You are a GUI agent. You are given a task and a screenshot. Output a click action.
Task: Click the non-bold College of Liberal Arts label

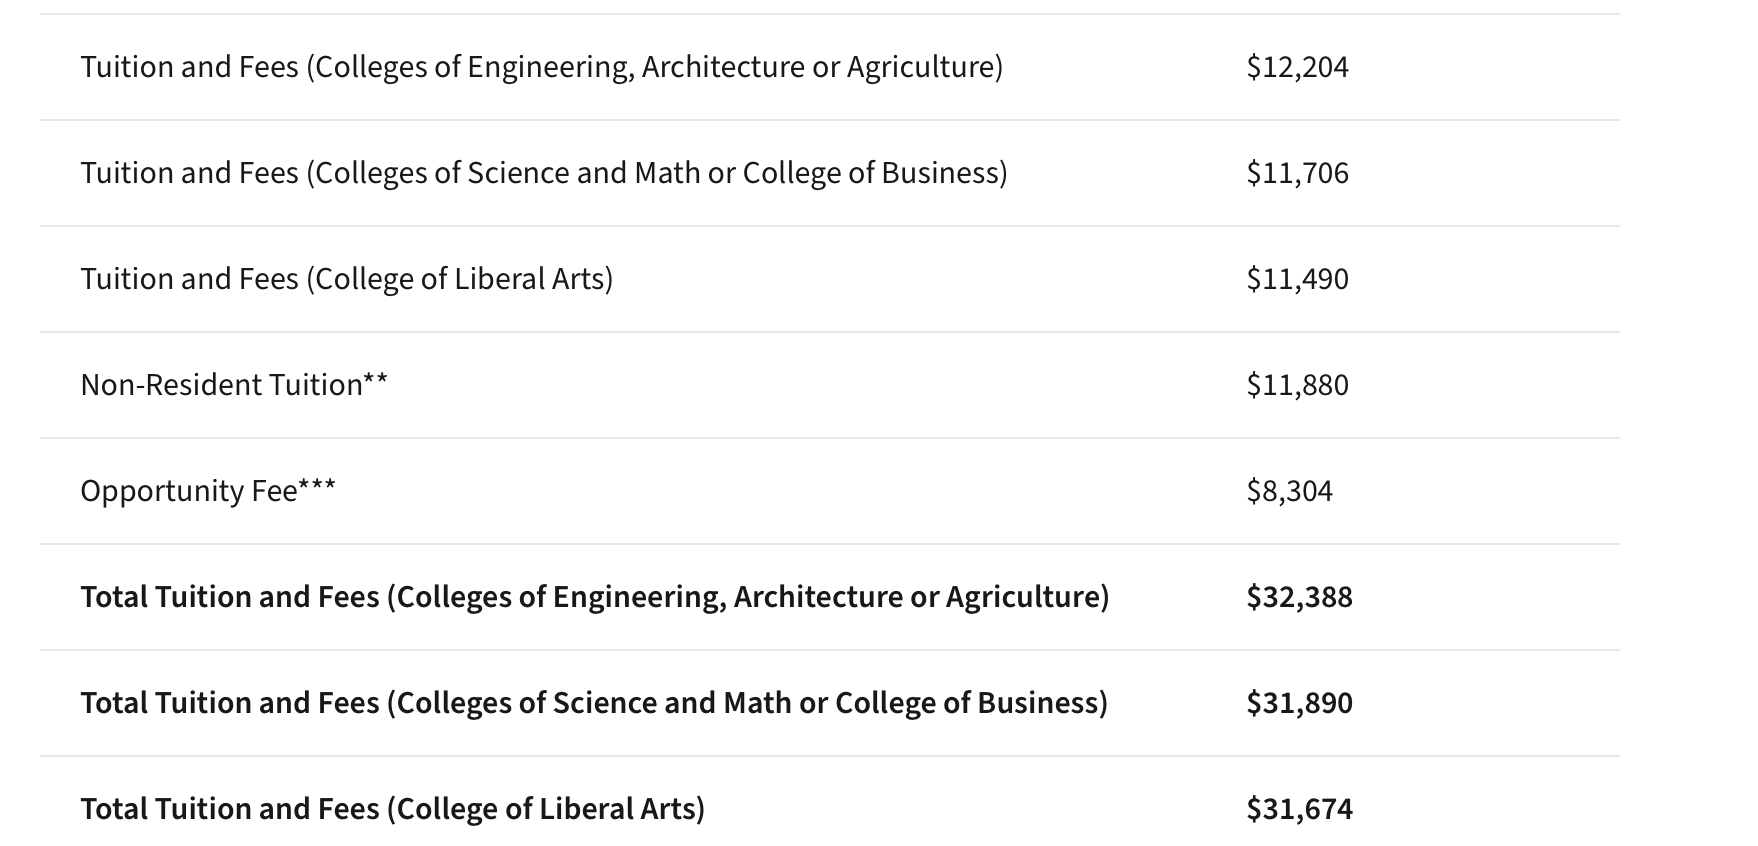tap(346, 279)
